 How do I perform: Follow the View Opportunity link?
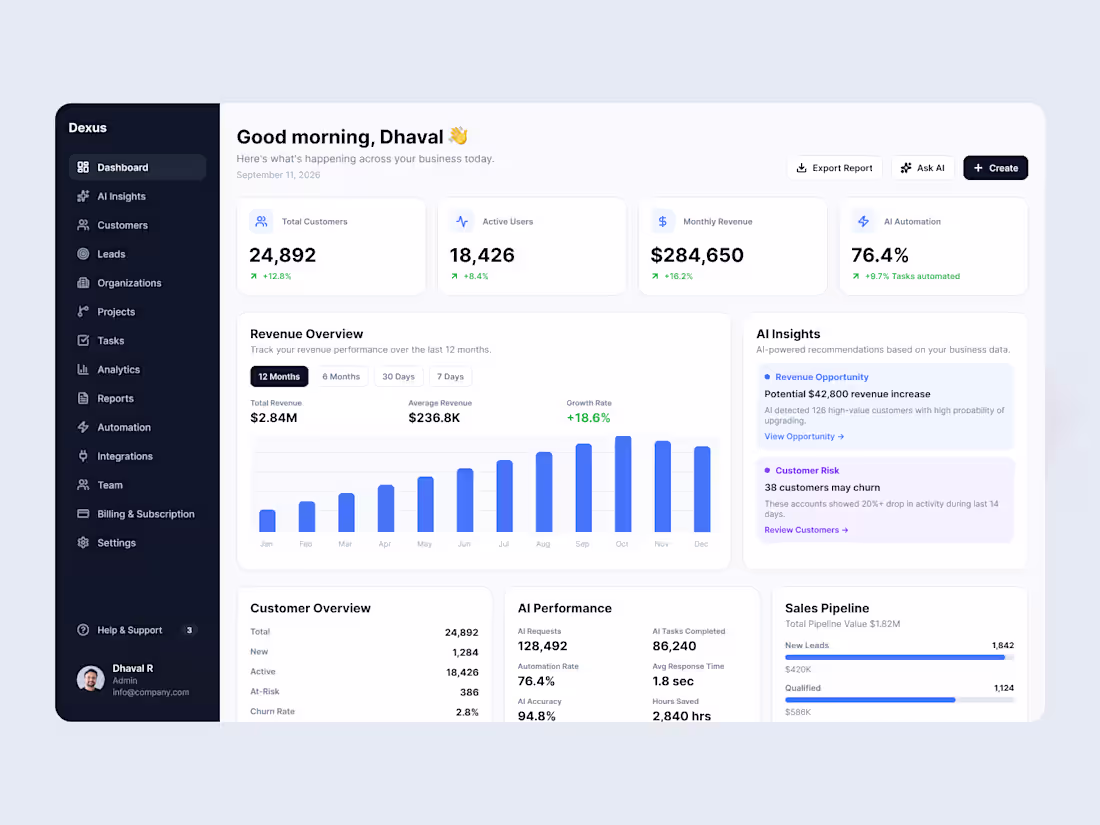click(x=804, y=436)
